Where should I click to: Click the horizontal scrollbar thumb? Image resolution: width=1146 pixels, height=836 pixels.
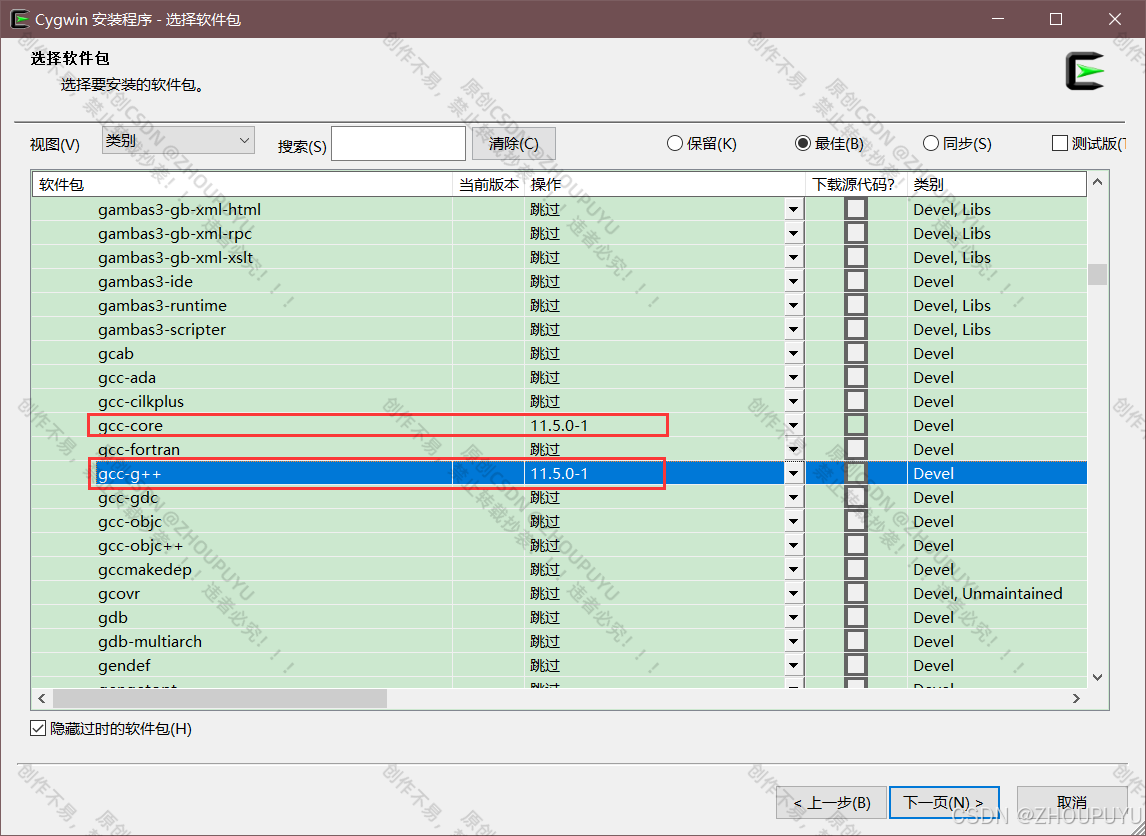(x=220, y=699)
